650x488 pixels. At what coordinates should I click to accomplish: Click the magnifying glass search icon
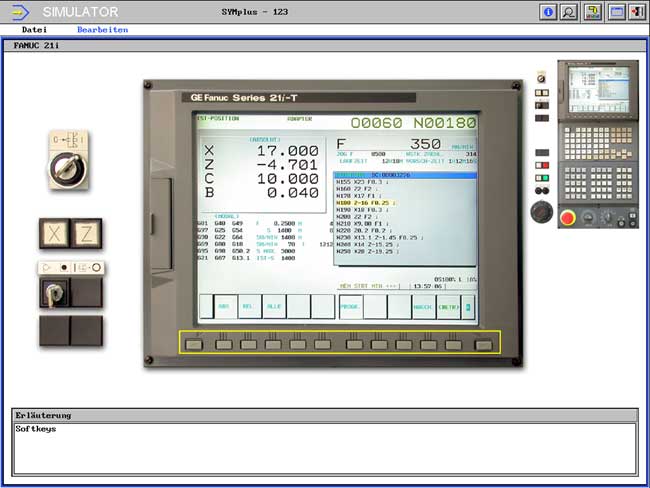569,12
